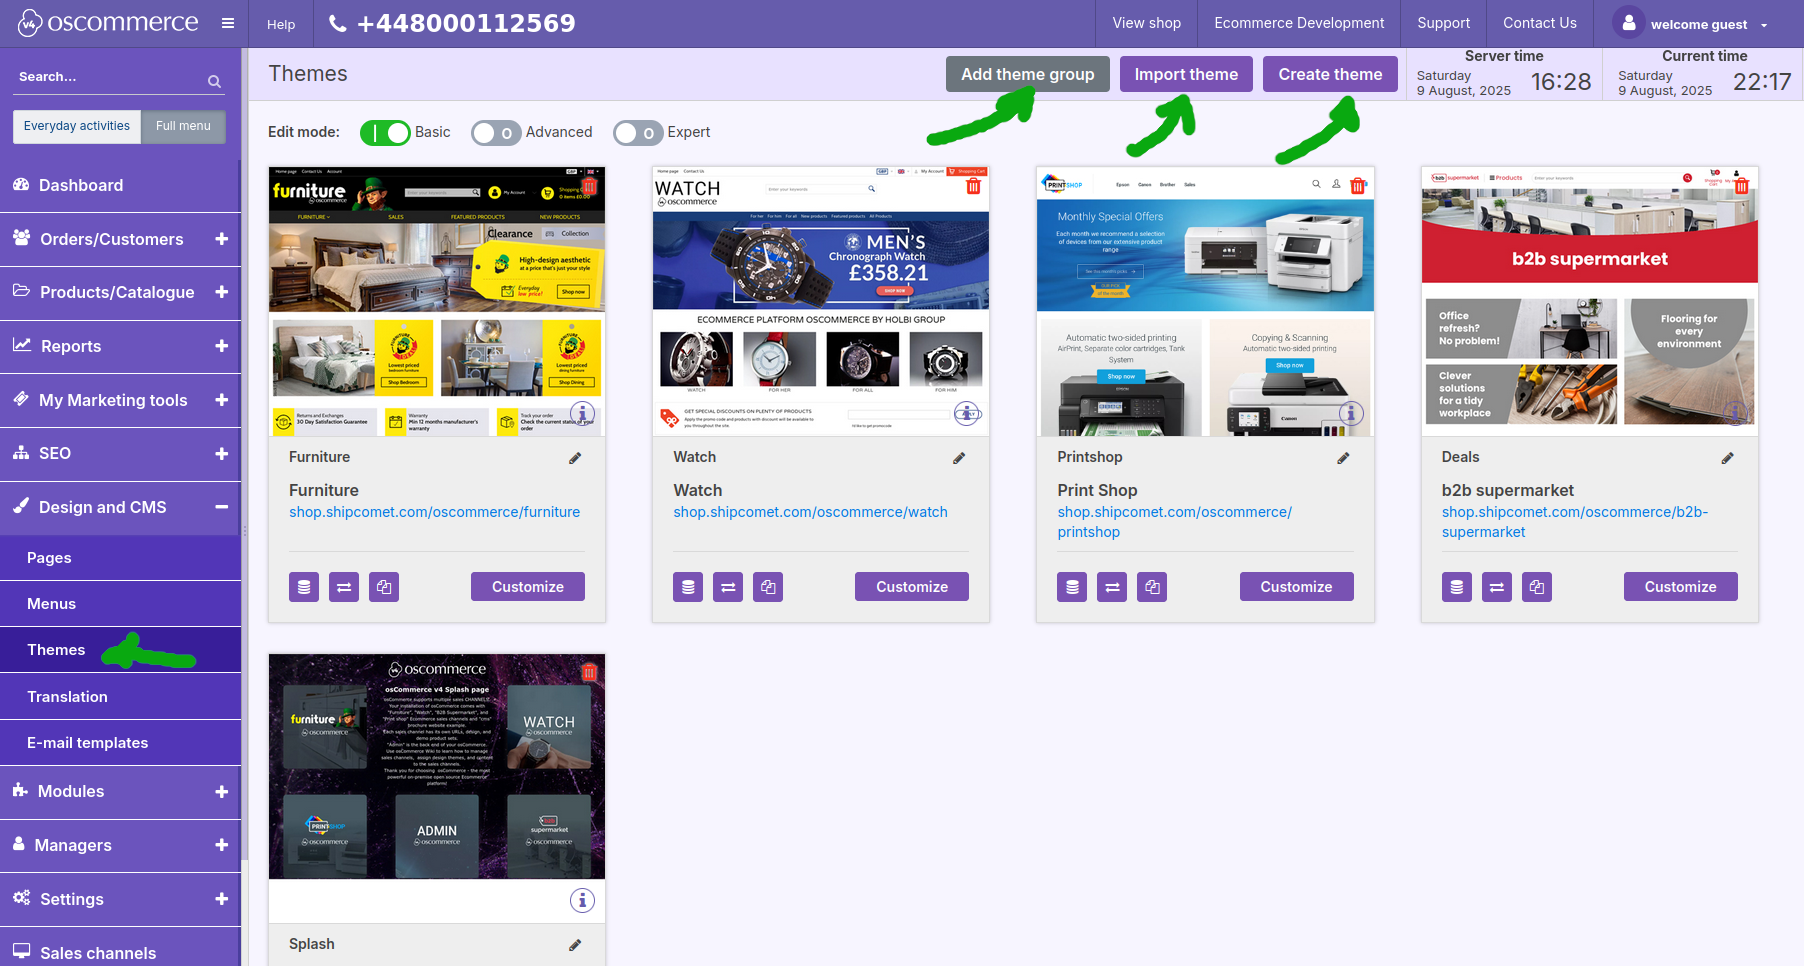Click the Create theme button
The width and height of the screenshot is (1804, 966).
(1330, 74)
